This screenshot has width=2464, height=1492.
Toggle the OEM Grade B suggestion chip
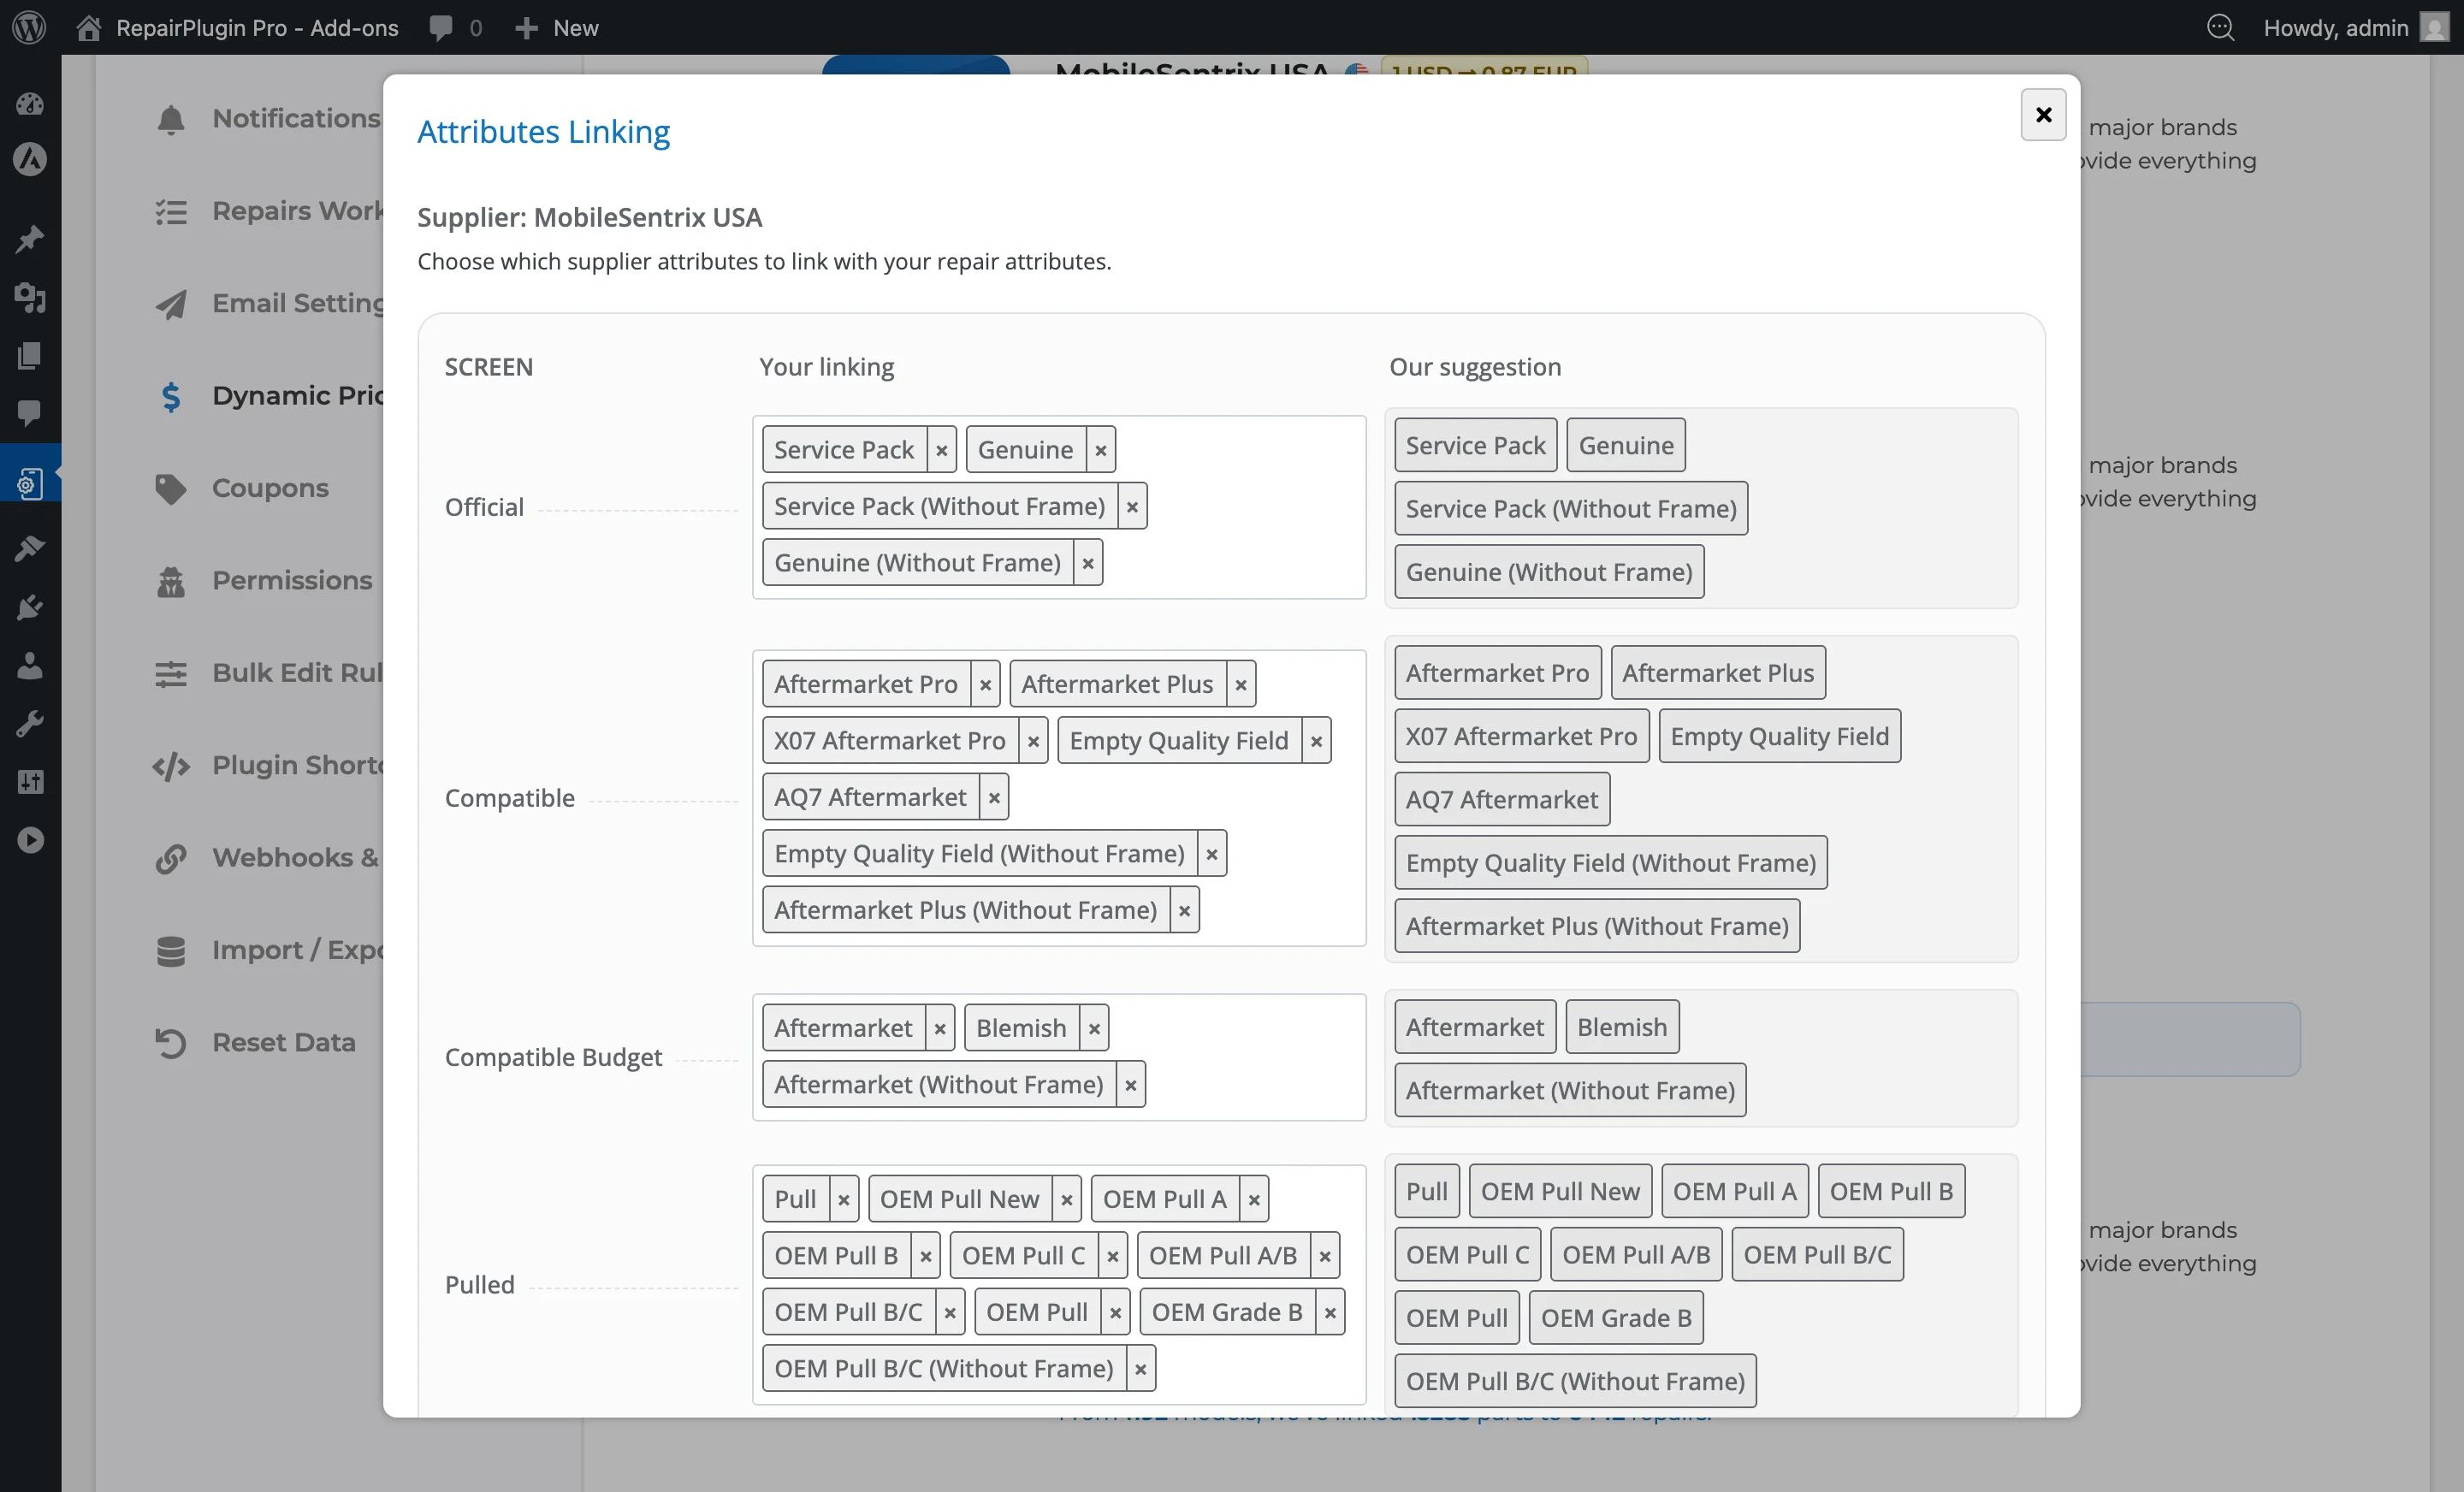click(x=1615, y=1317)
